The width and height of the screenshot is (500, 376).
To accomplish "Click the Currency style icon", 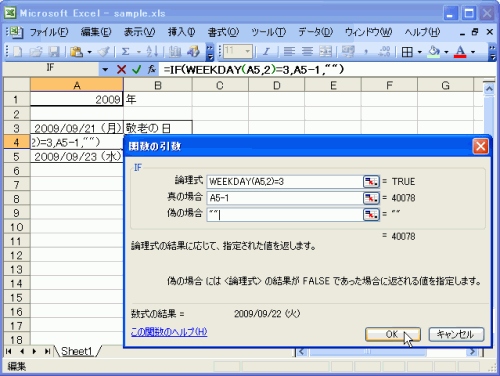I will click(348, 52).
